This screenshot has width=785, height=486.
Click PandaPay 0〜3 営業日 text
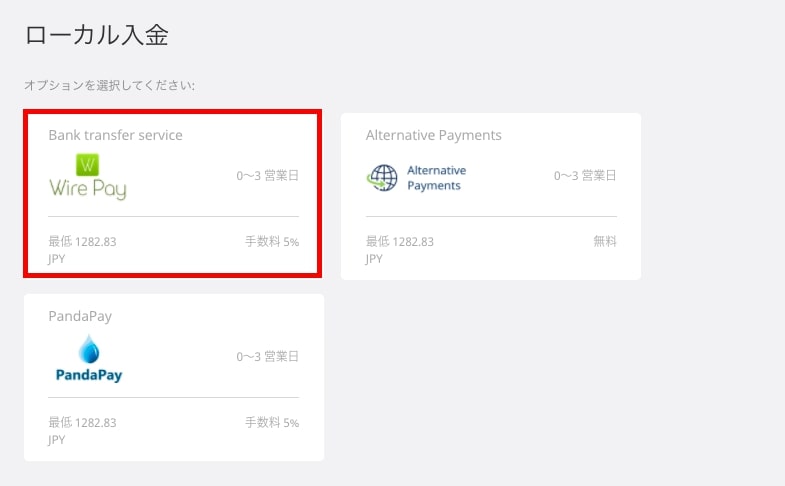pyautogui.click(x=267, y=356)
